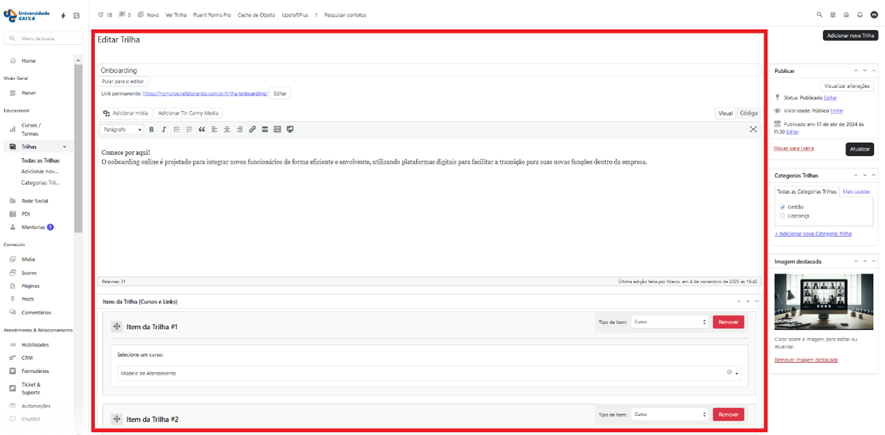Switch to the Código editor tab

click(x=748, y=113)
